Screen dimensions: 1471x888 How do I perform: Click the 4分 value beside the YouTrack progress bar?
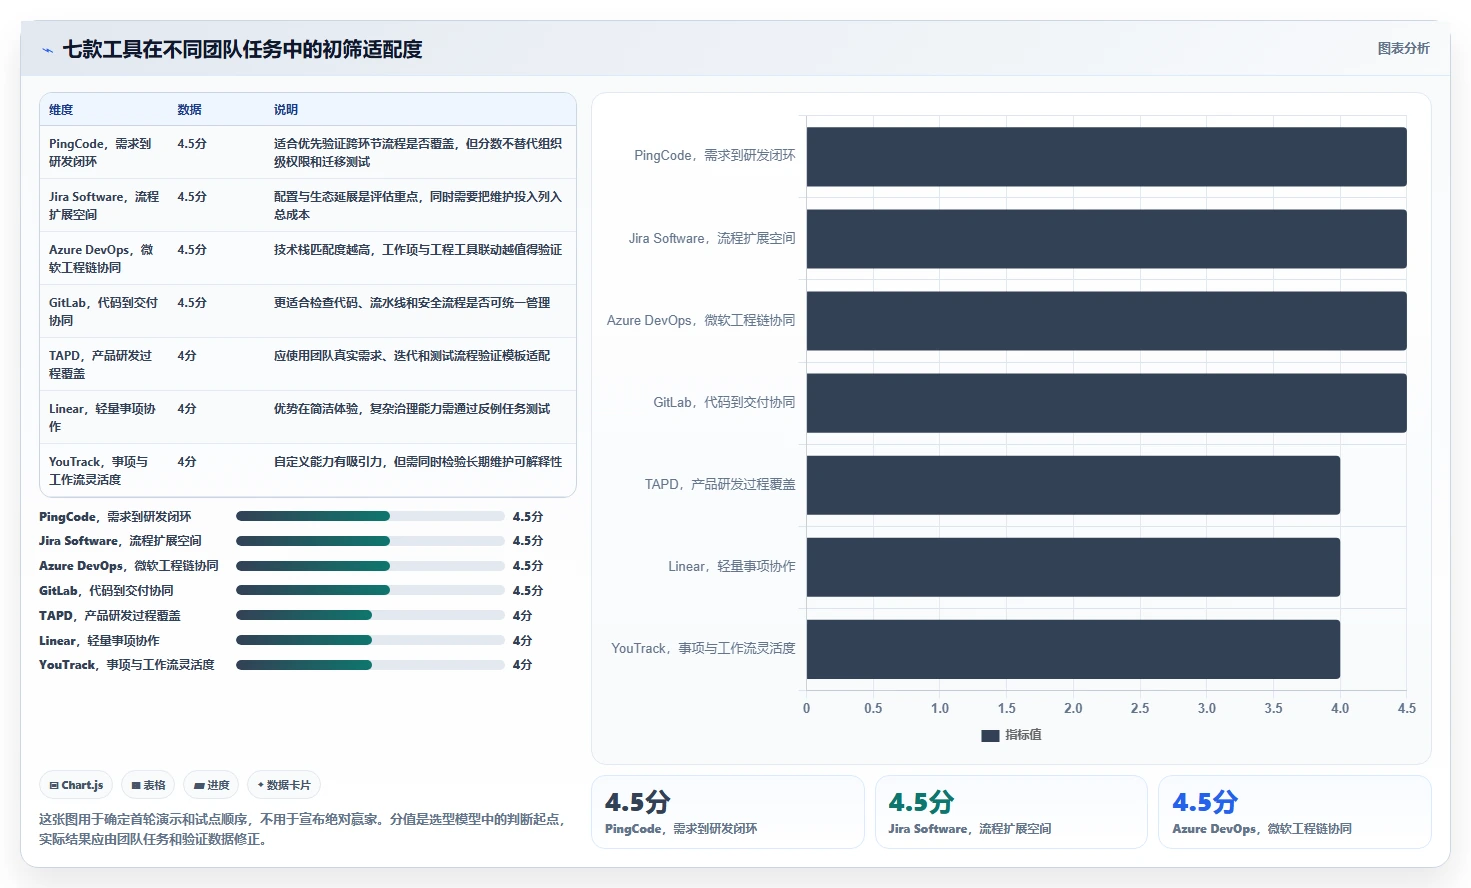pyautogui.click(x=522, y=665)
